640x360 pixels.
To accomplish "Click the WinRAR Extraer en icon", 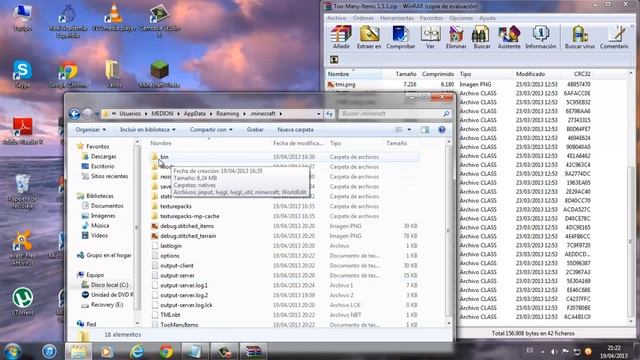I will [369, 37].
